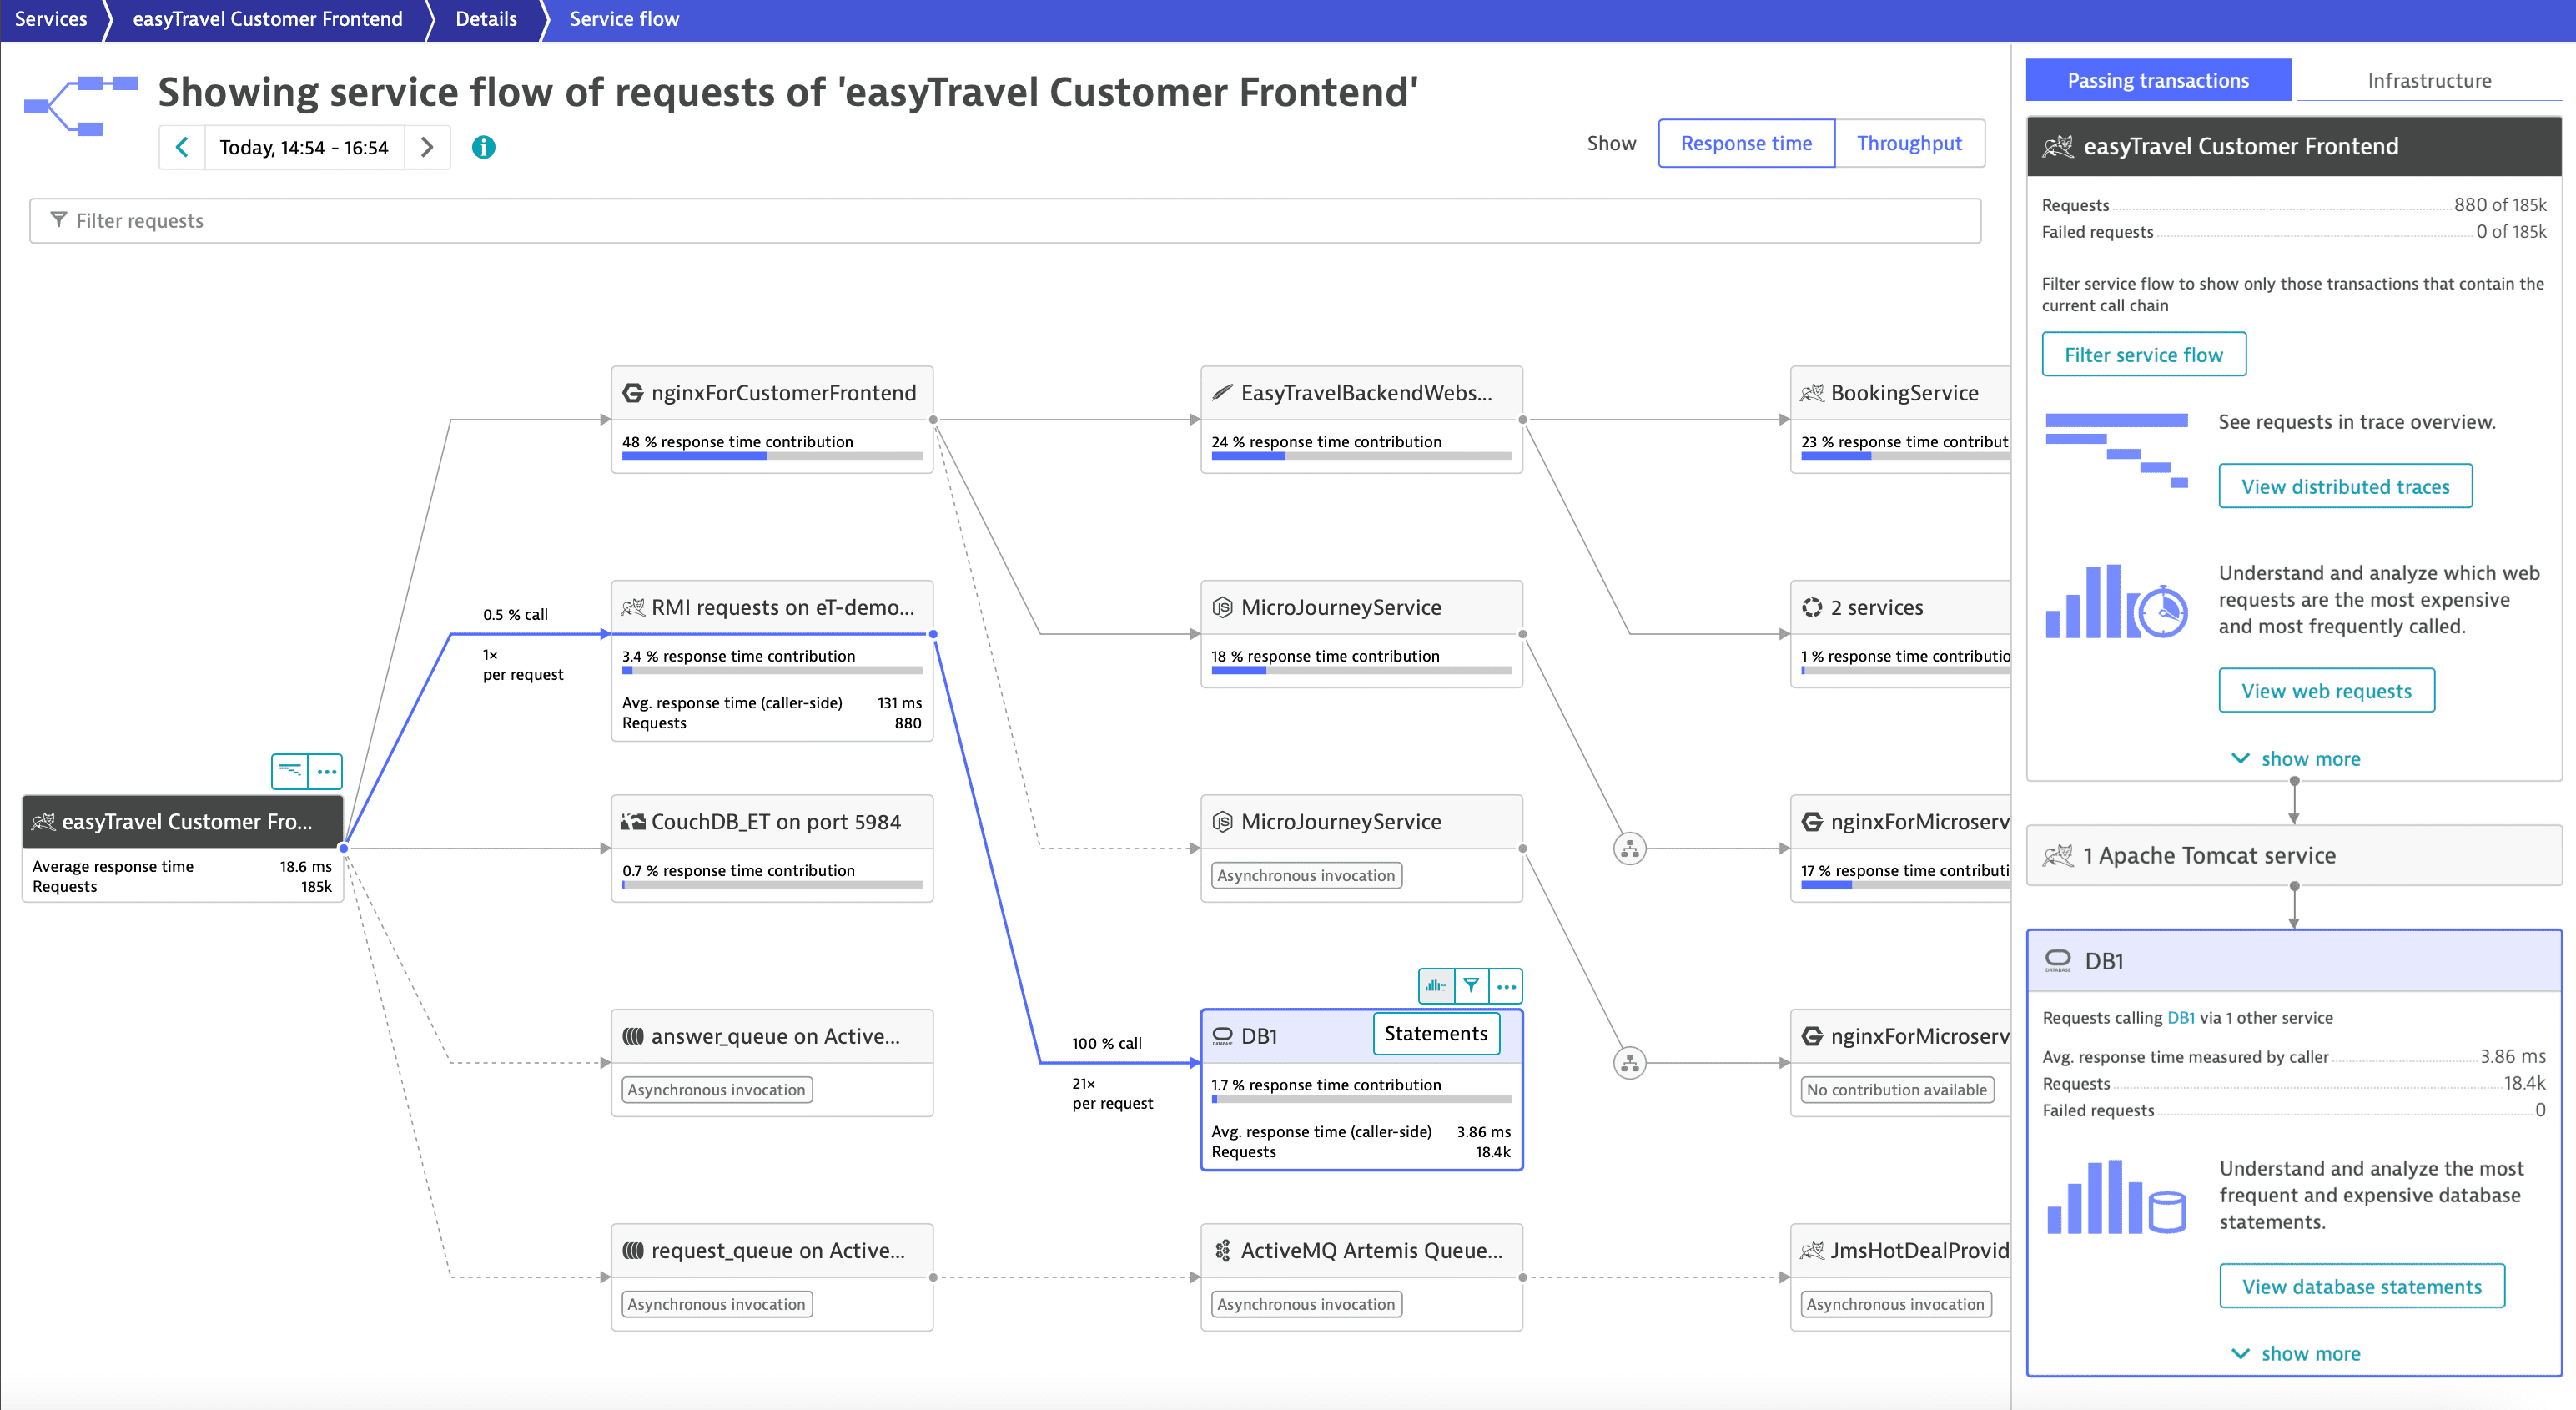Click into the Filter requests field
This screenshot has width=2576, height=1410.
1004,220
